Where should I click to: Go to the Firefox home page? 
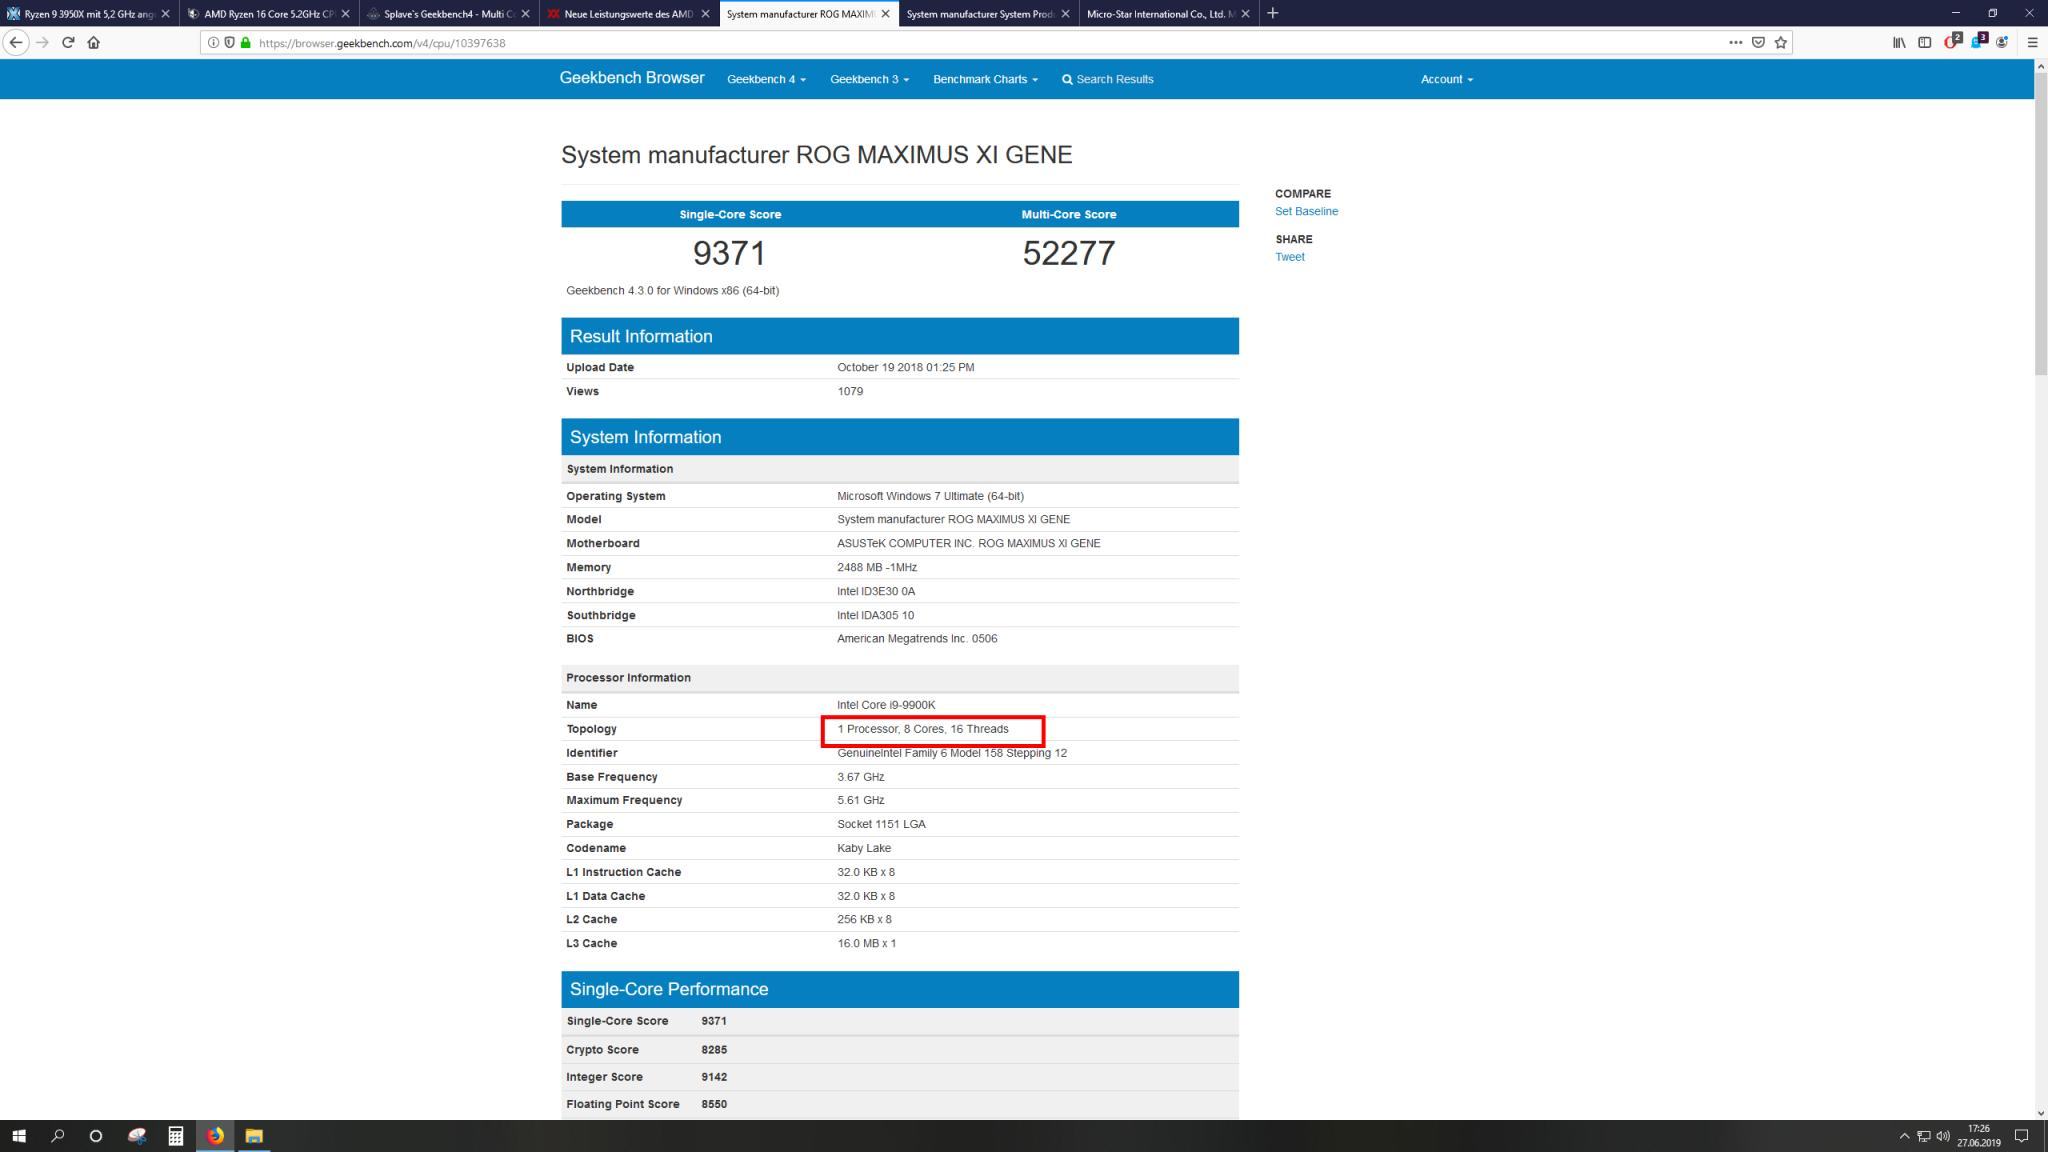94,43
